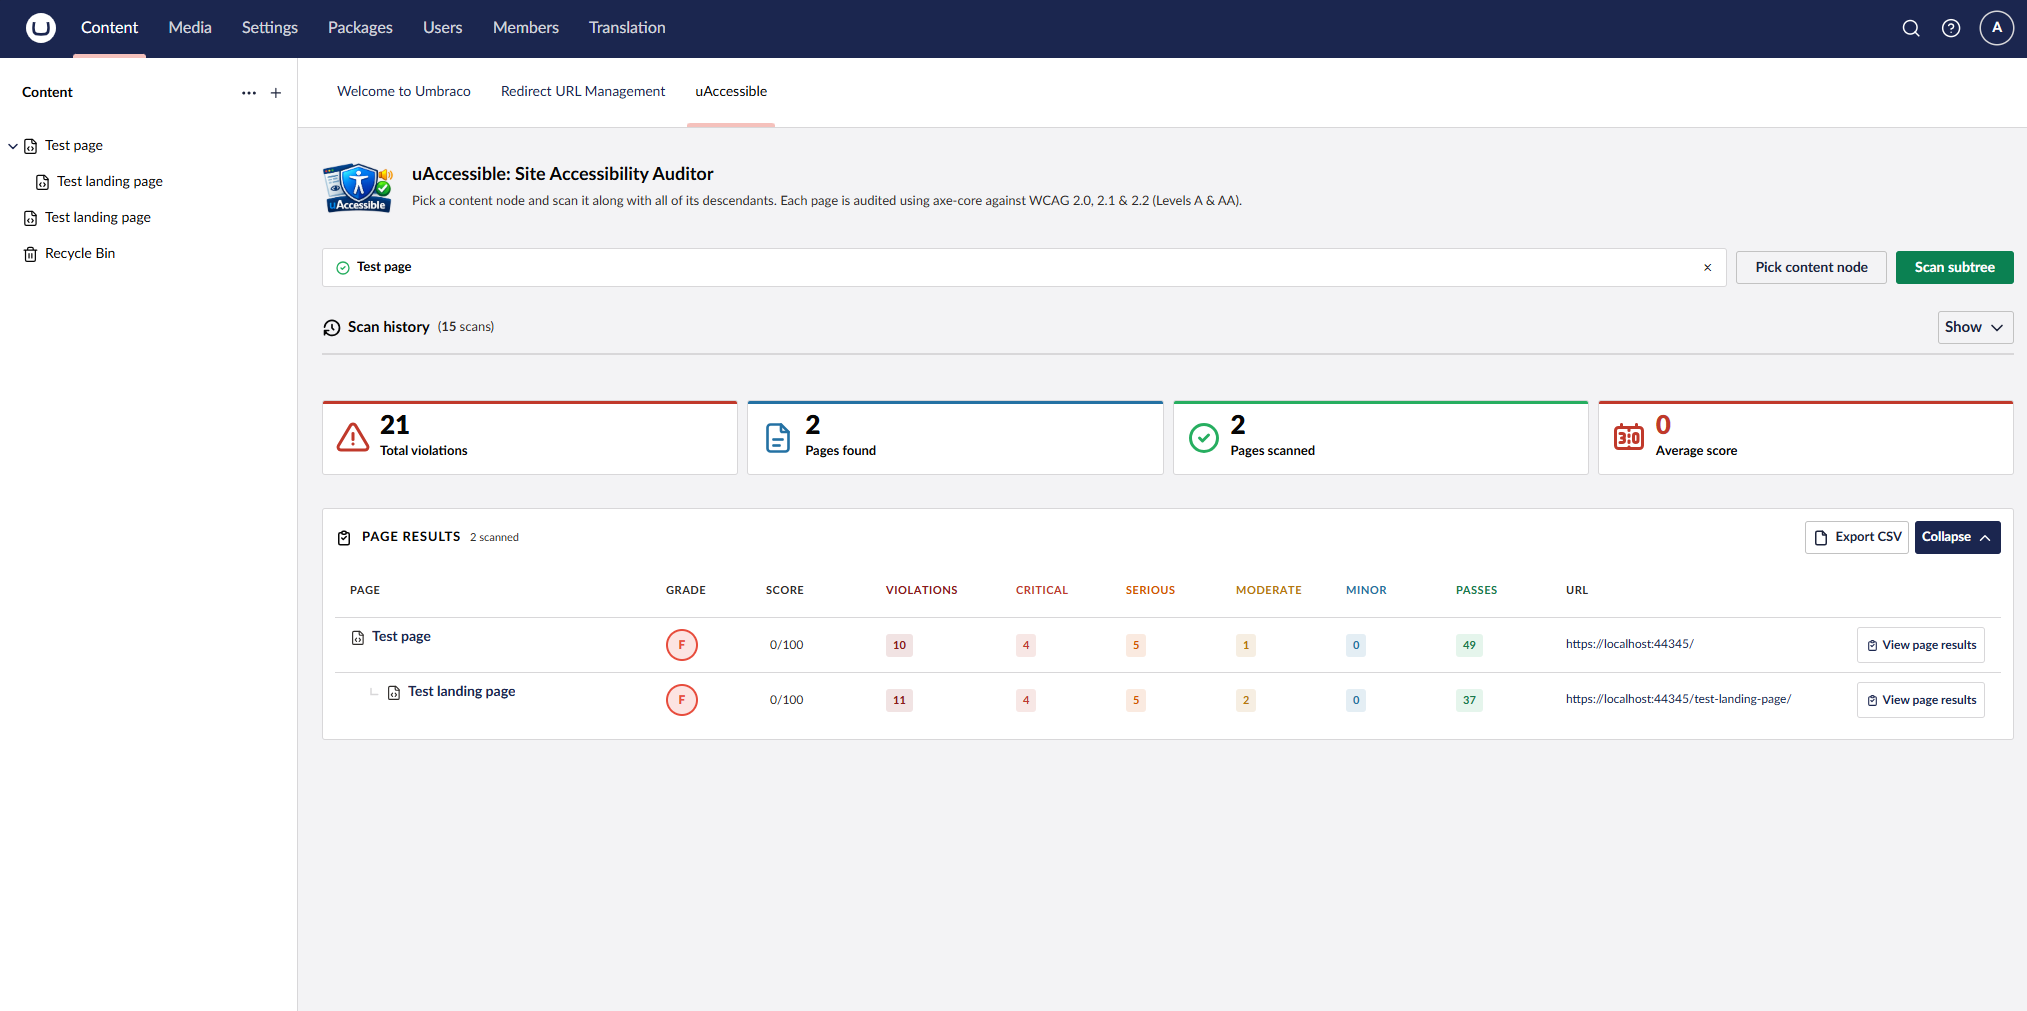Image resolution: width=2027 pixels, height=1011 pixels.
Task: Click the document icon on Pages found card
Action: (x=778, y=437)
